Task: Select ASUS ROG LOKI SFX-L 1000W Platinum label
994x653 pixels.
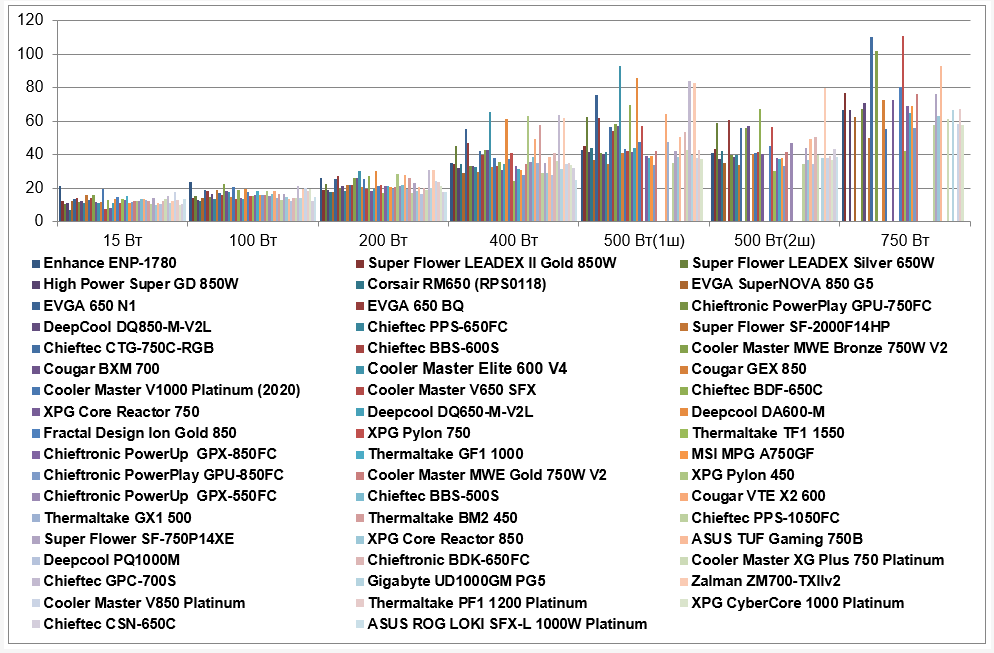Action: [508, 624]
